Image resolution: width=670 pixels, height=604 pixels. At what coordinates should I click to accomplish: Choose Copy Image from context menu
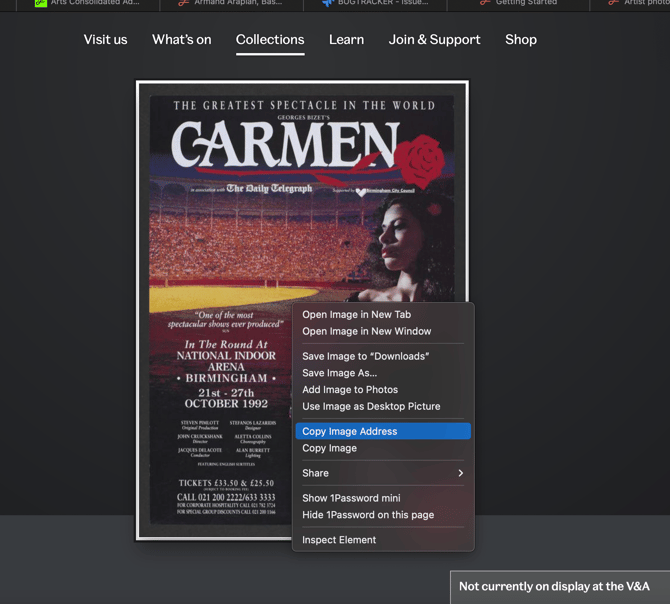click(383, 448)
